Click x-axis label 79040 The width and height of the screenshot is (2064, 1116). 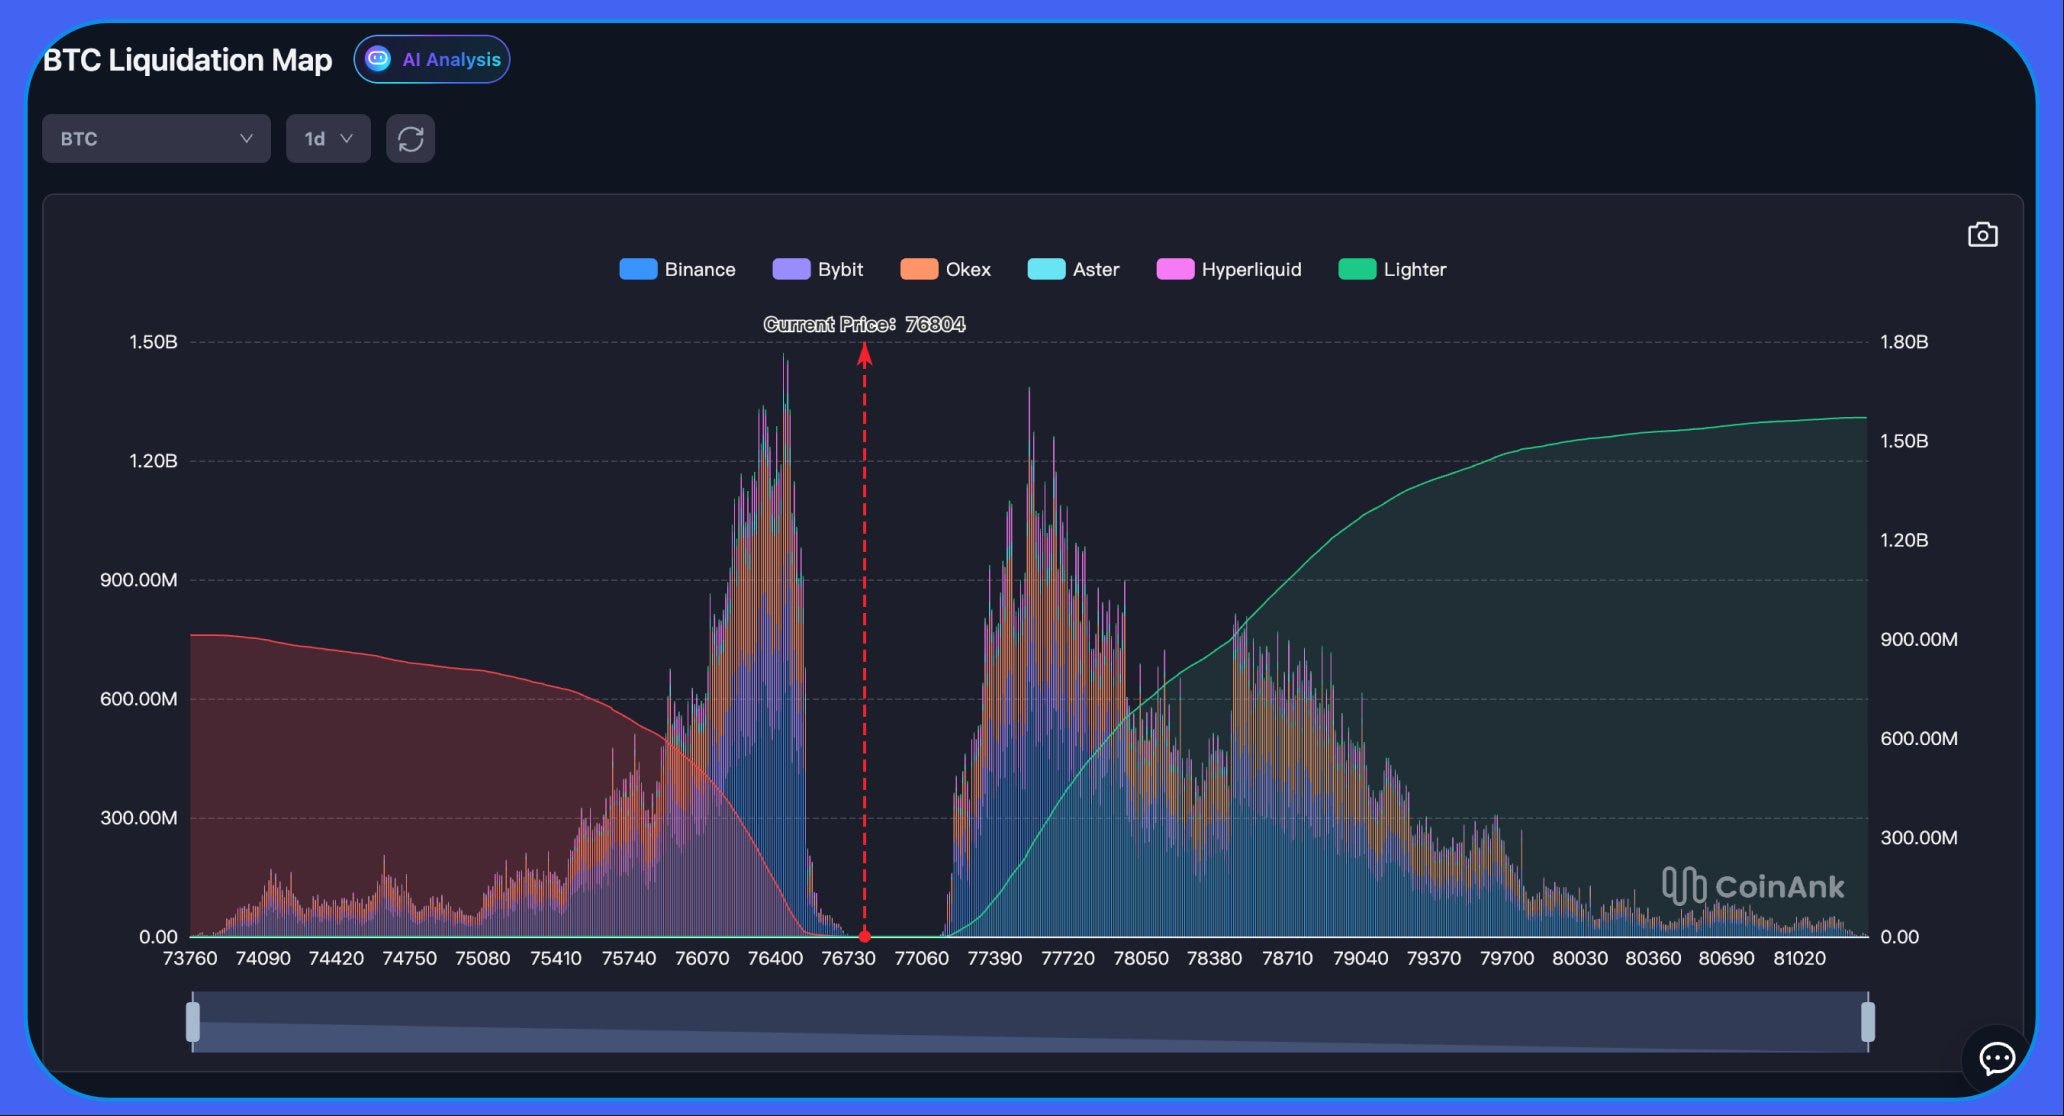coord(1360,958)
